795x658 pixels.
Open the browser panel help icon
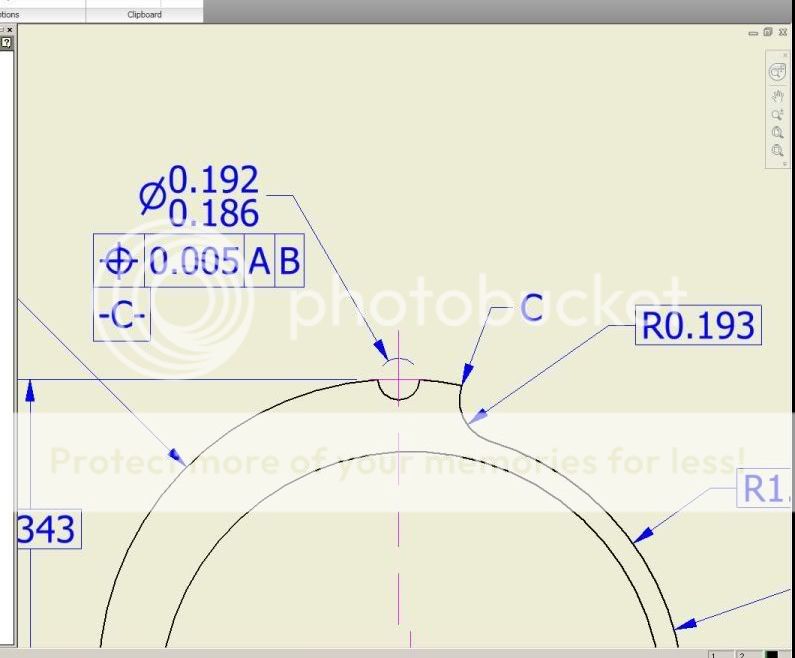point(6,42)
